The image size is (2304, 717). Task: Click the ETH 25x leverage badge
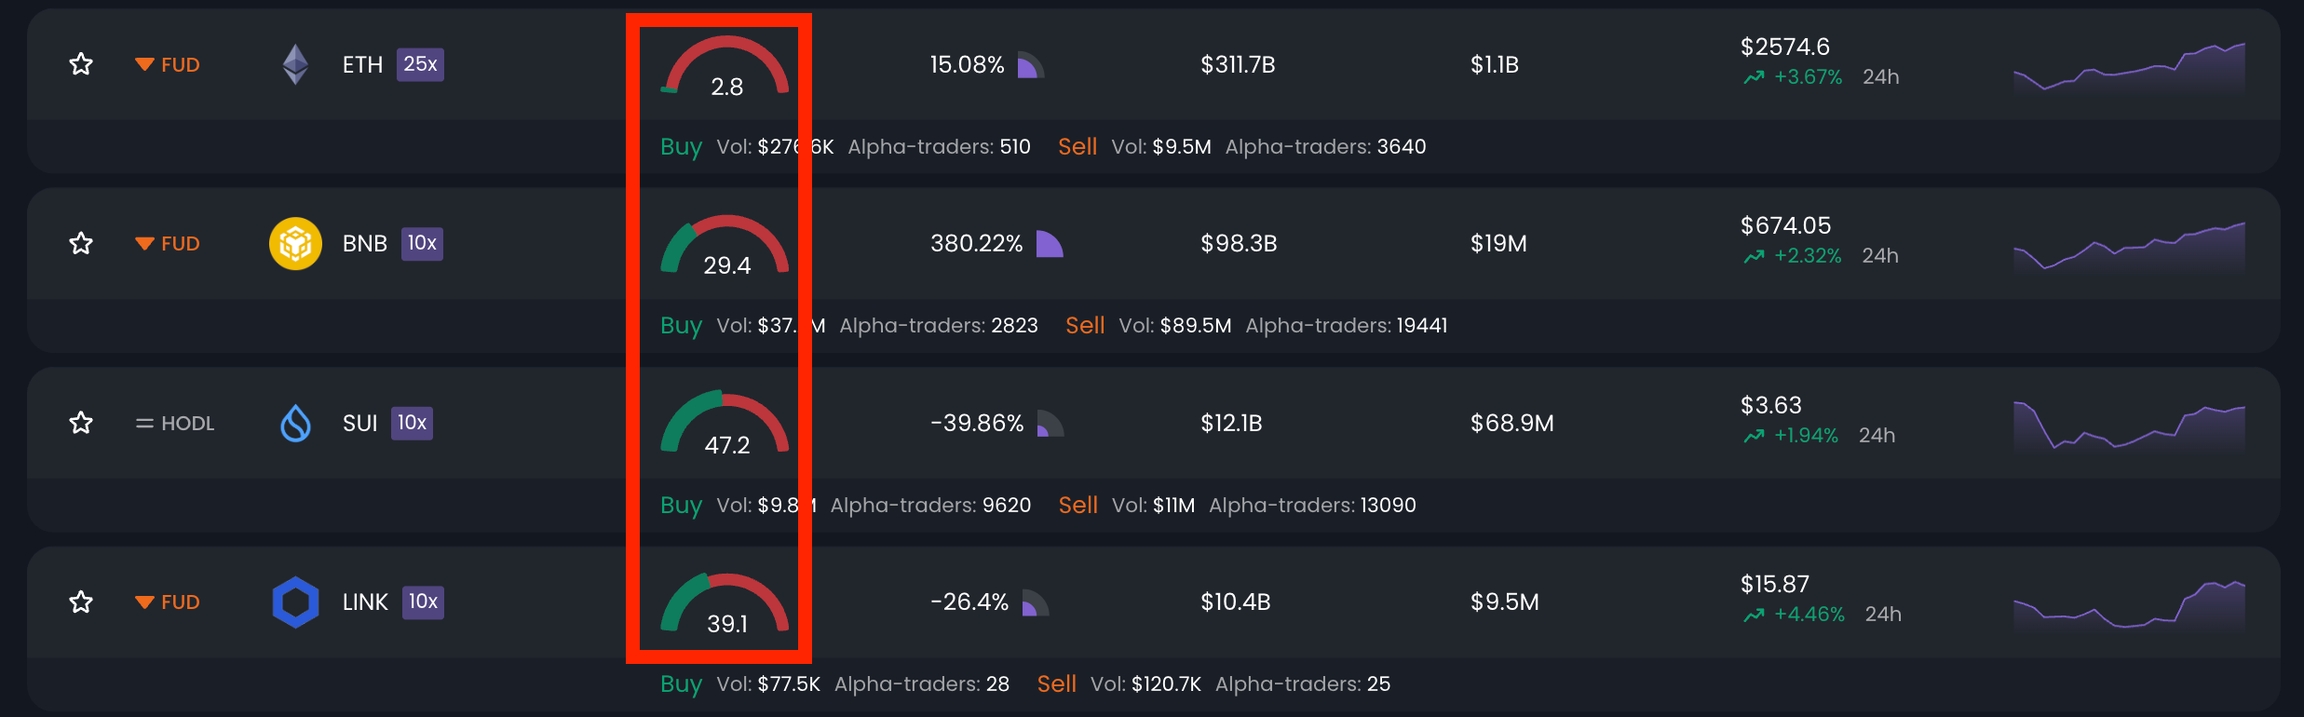(x=420, y=64)
